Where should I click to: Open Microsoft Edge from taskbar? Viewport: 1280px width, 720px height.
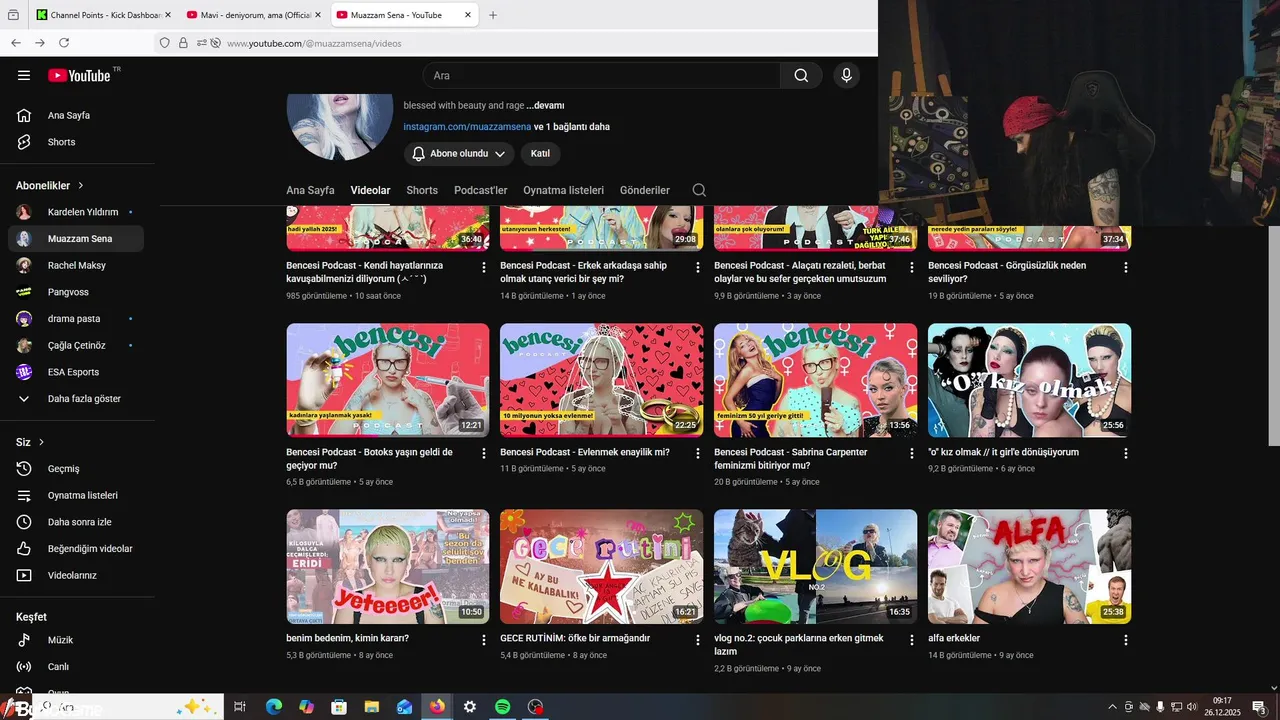tap(274, 707)
